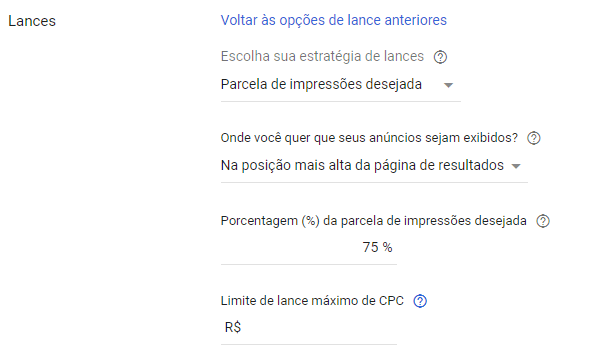The height and width of the screenshot is (362, 593).
Task: Select the 'Lances' section heading
Action: (32, 21)
